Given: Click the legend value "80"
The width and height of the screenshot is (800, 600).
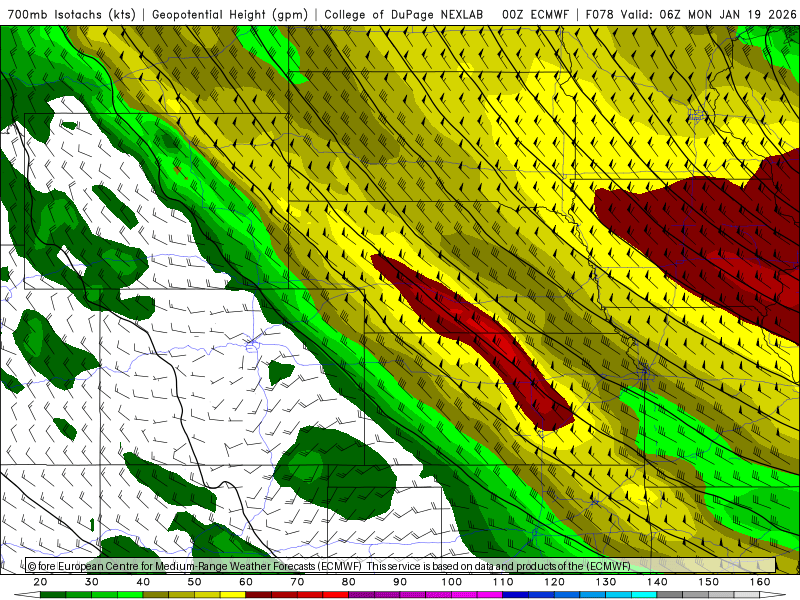Looking at the screenshot, I should coord(348,582).
